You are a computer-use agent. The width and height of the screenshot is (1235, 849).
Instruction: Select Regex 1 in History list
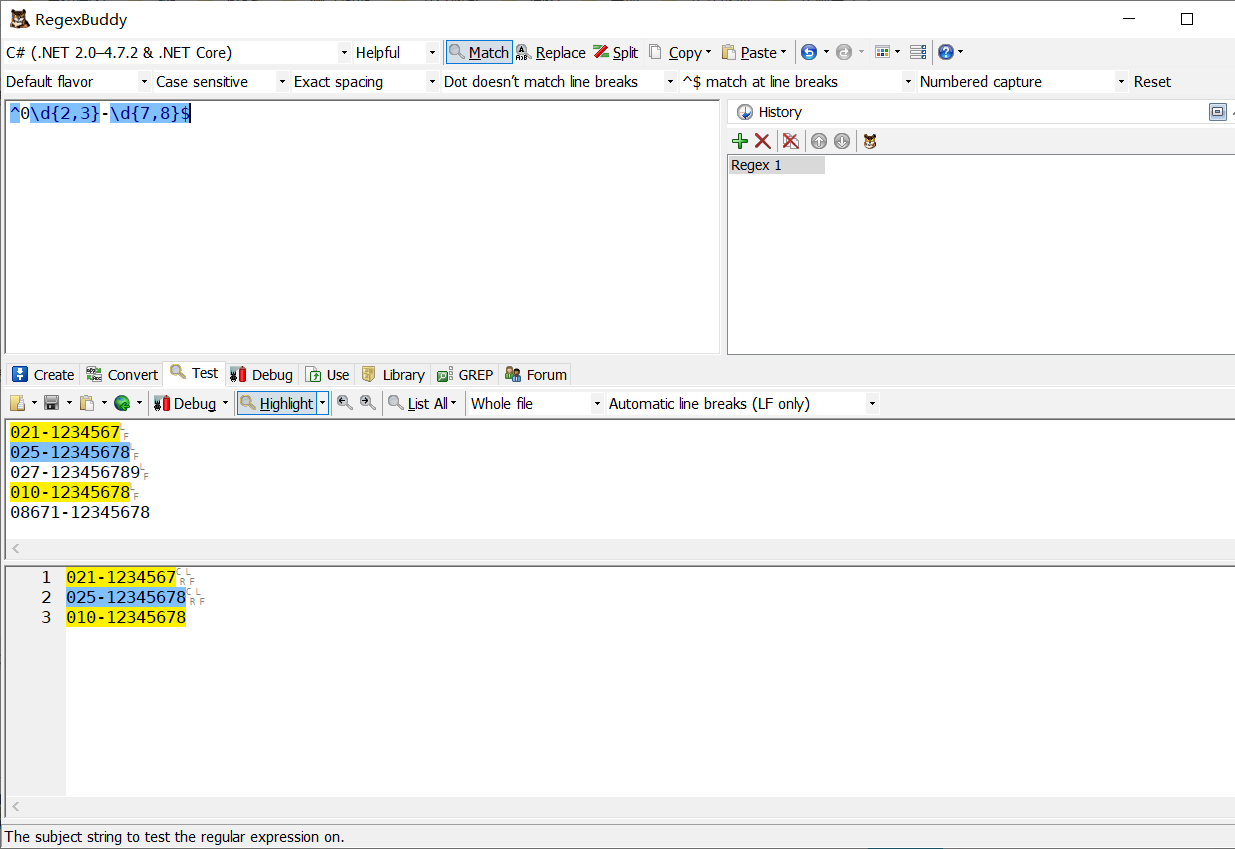point(777,165)
